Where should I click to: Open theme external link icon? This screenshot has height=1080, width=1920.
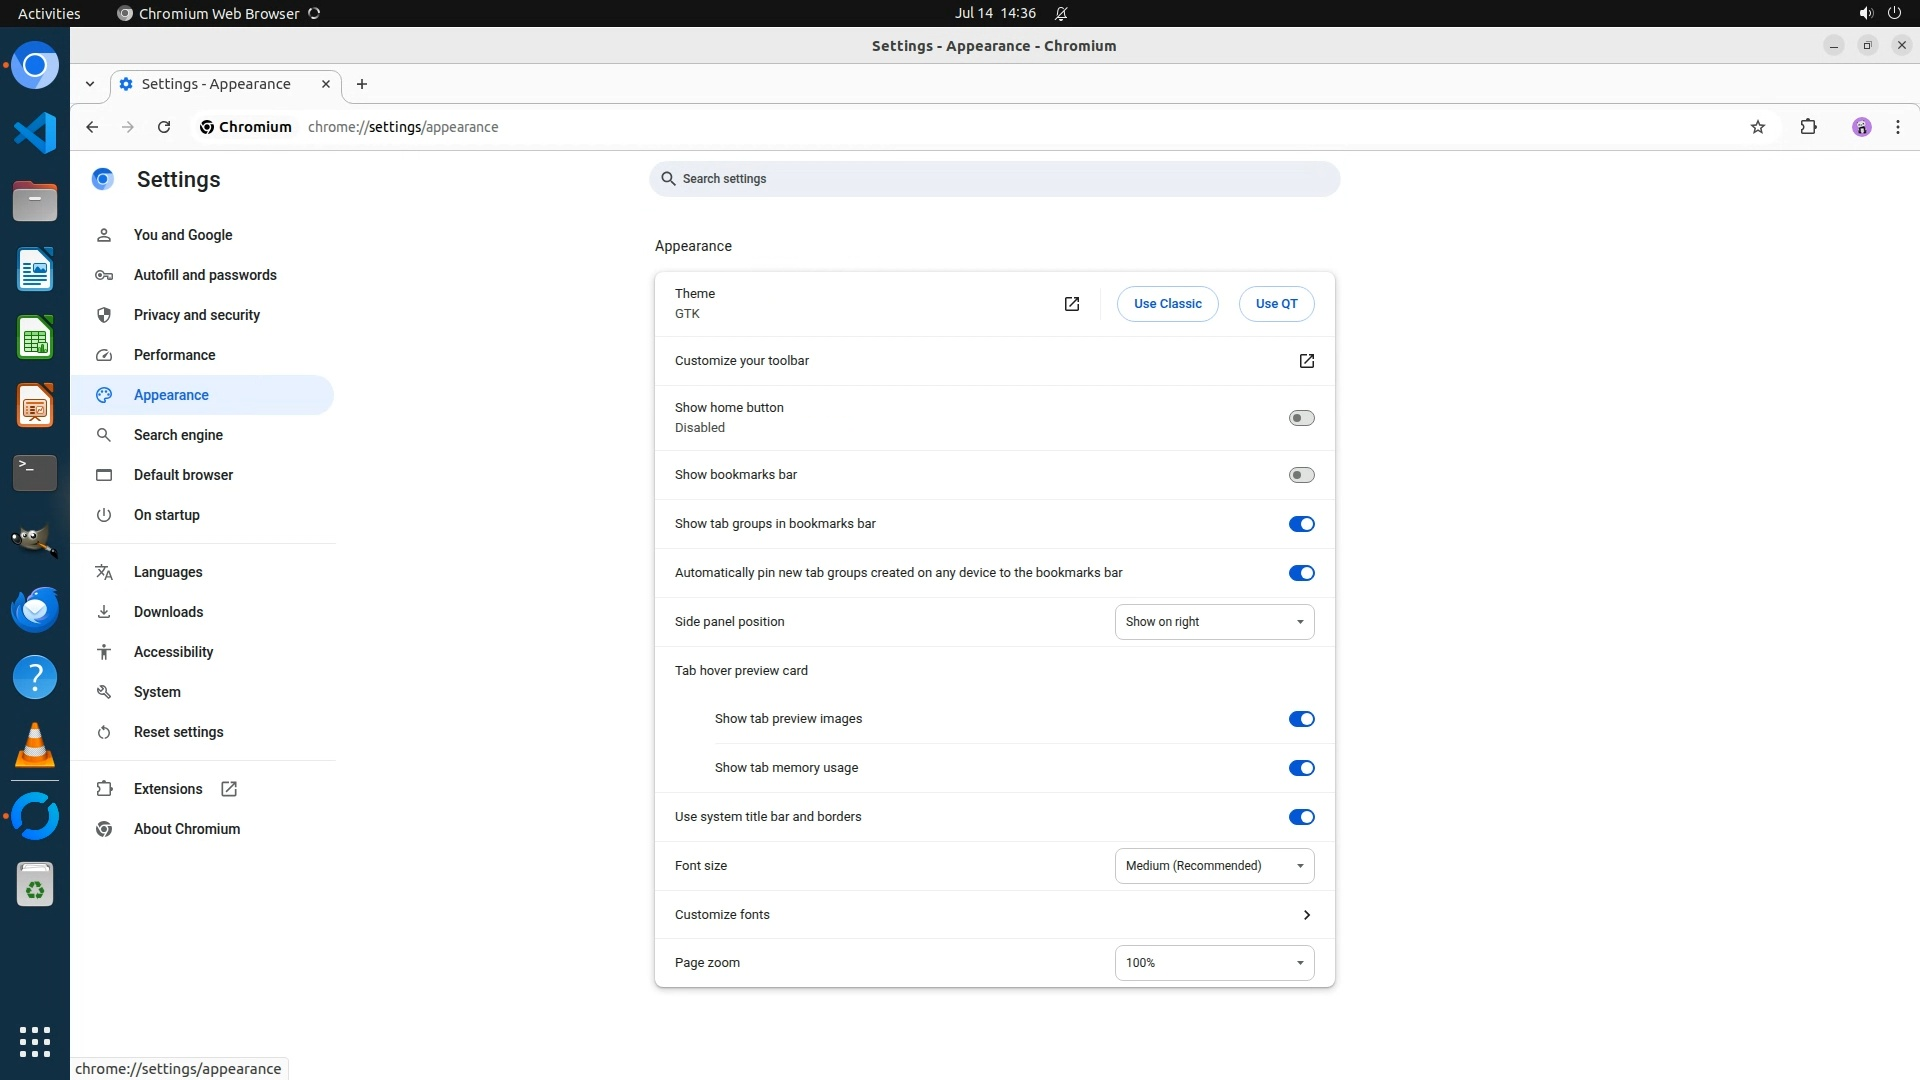(1071, 304)
